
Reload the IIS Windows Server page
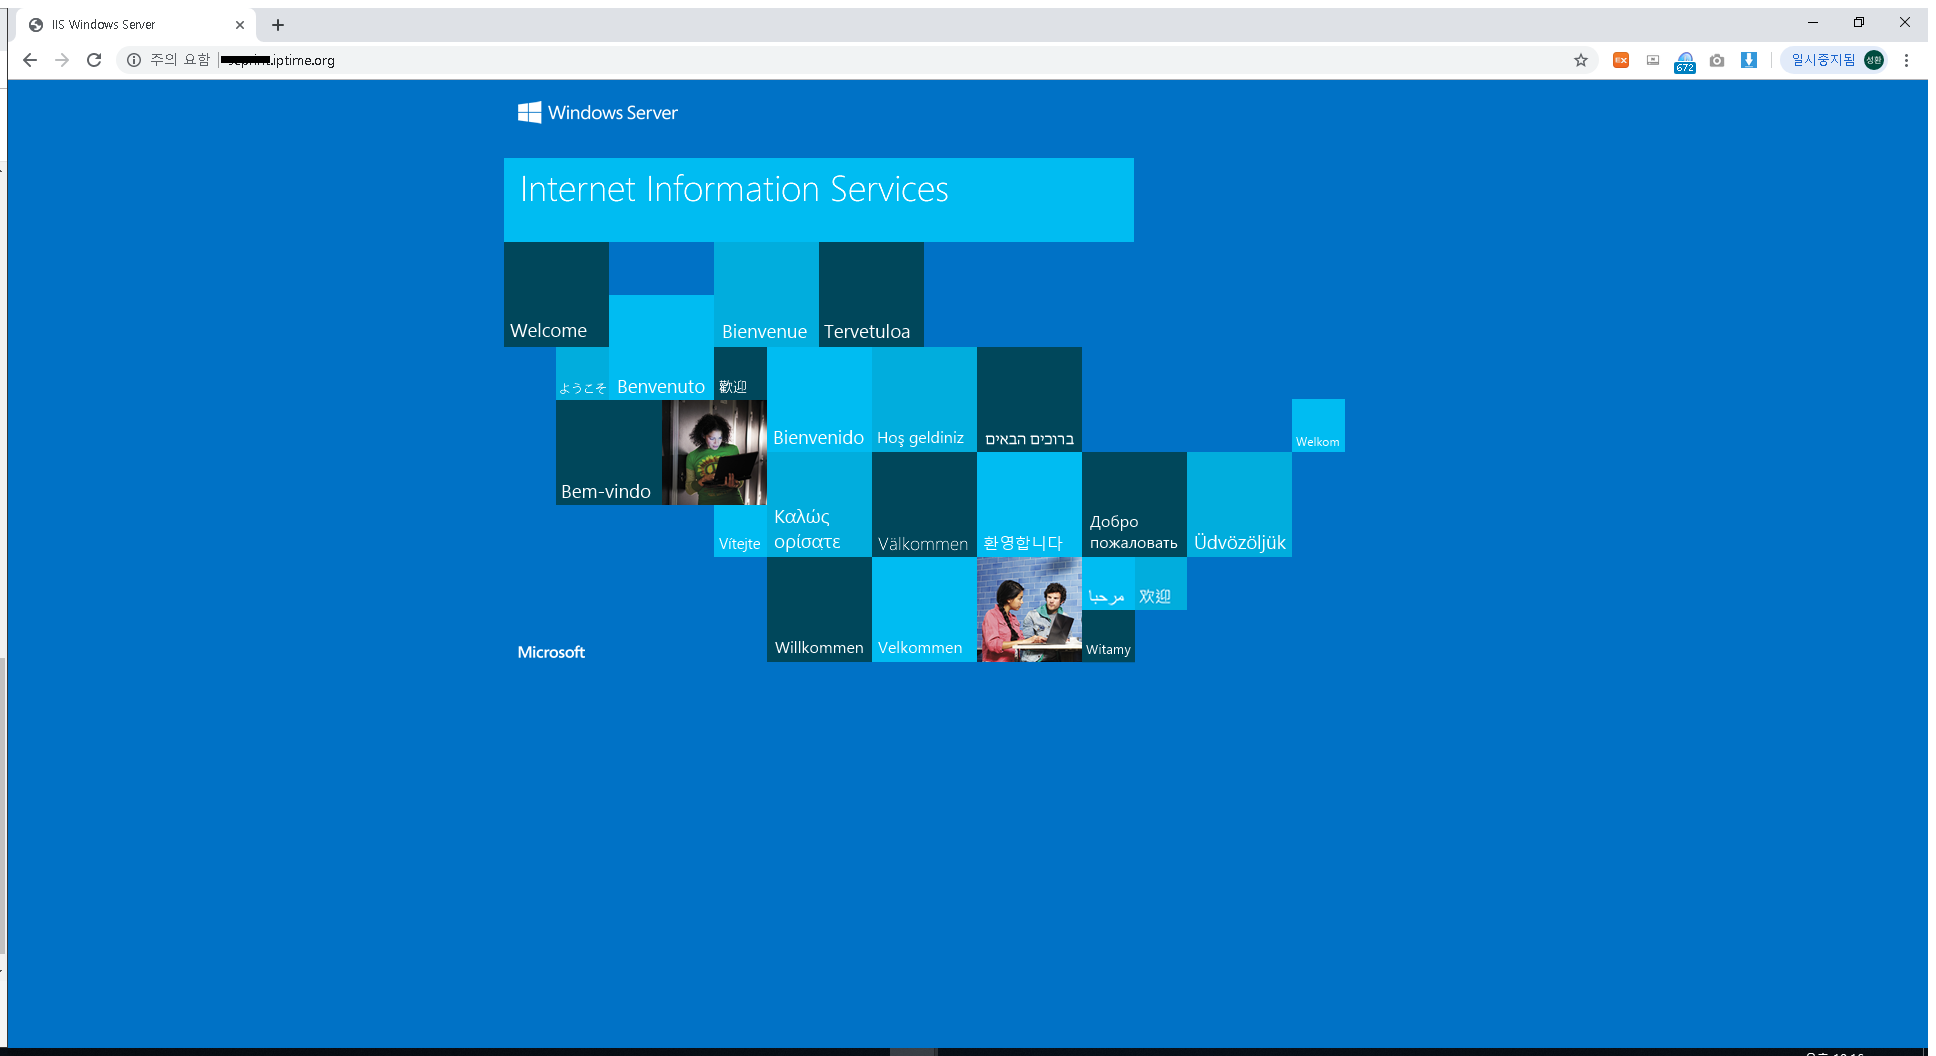pyautogui.click(x=94, y=60)
